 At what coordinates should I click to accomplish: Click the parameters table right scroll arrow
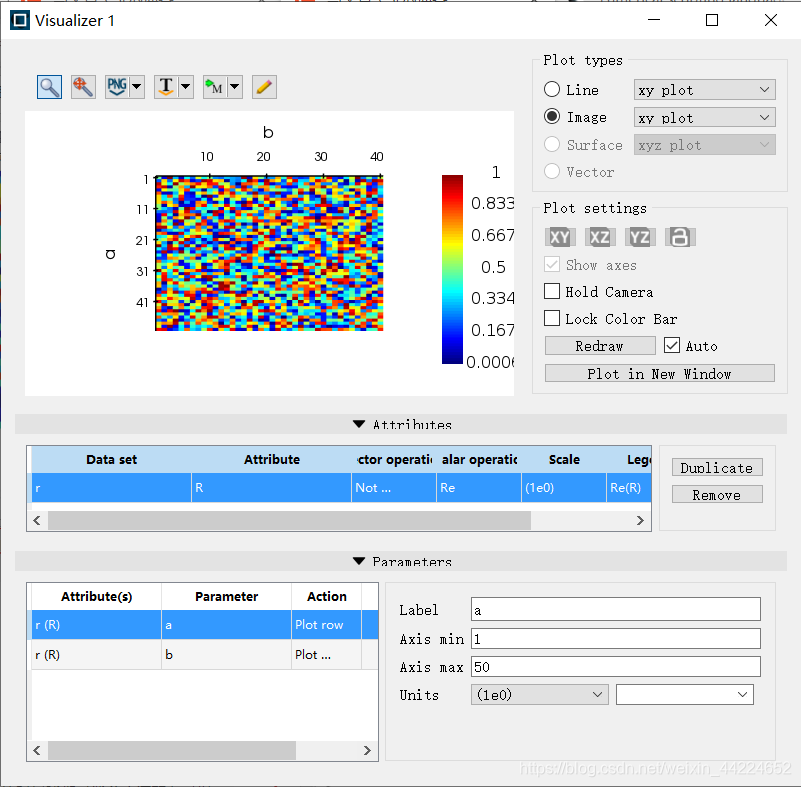pyautogui.click(x=367, y=750)
